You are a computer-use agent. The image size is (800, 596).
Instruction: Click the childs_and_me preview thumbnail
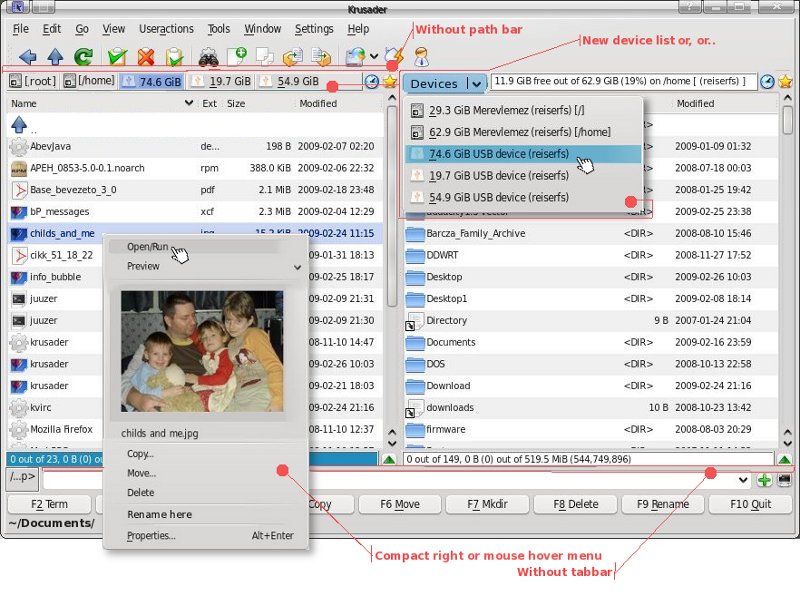click(x=202, y=351)
